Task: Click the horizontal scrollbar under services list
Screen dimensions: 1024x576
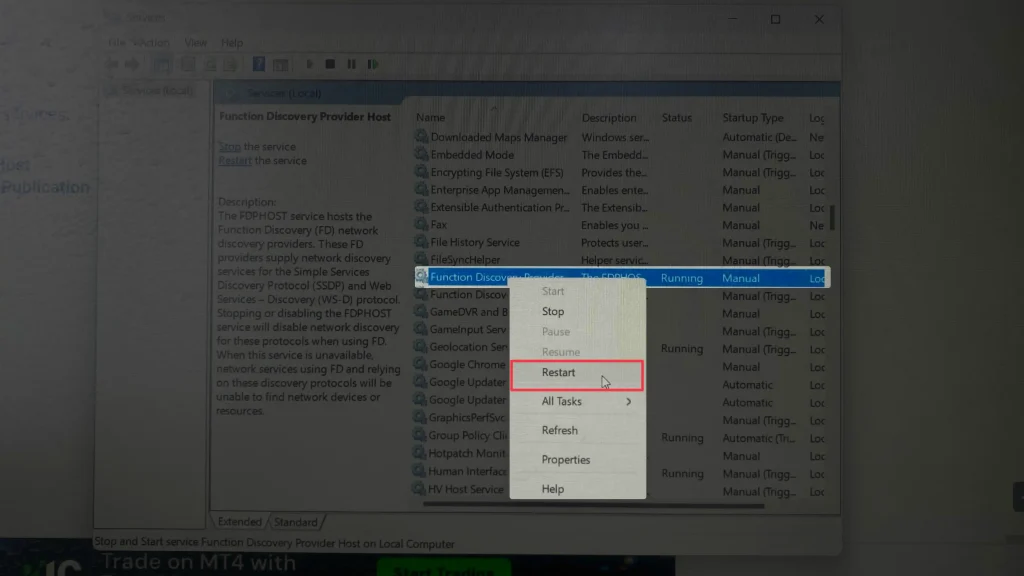Action: 593,505
